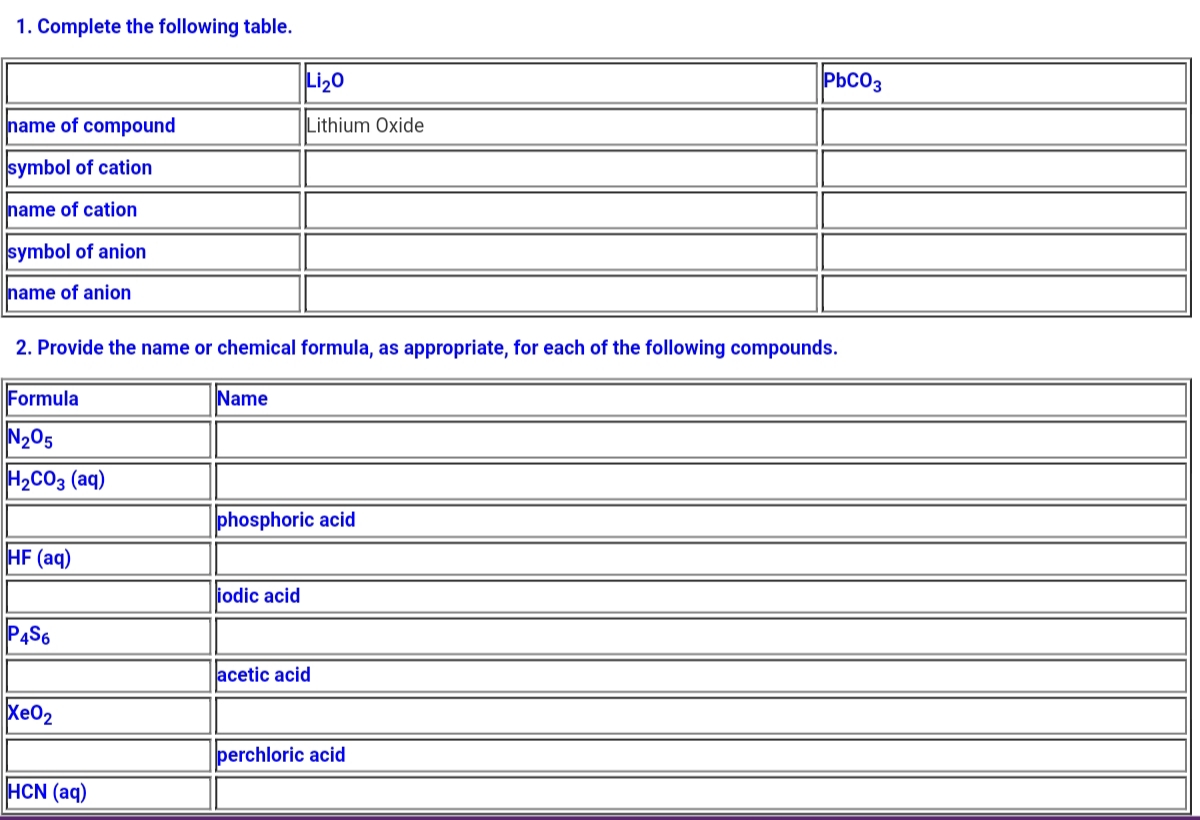Click the XeO2 formula cell

(107, 715)
